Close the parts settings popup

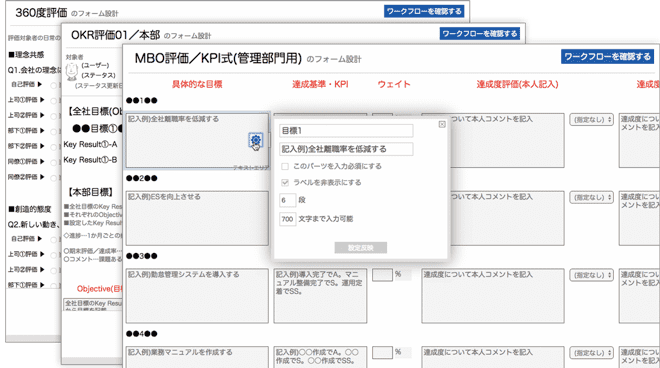(x=442, y=124)
